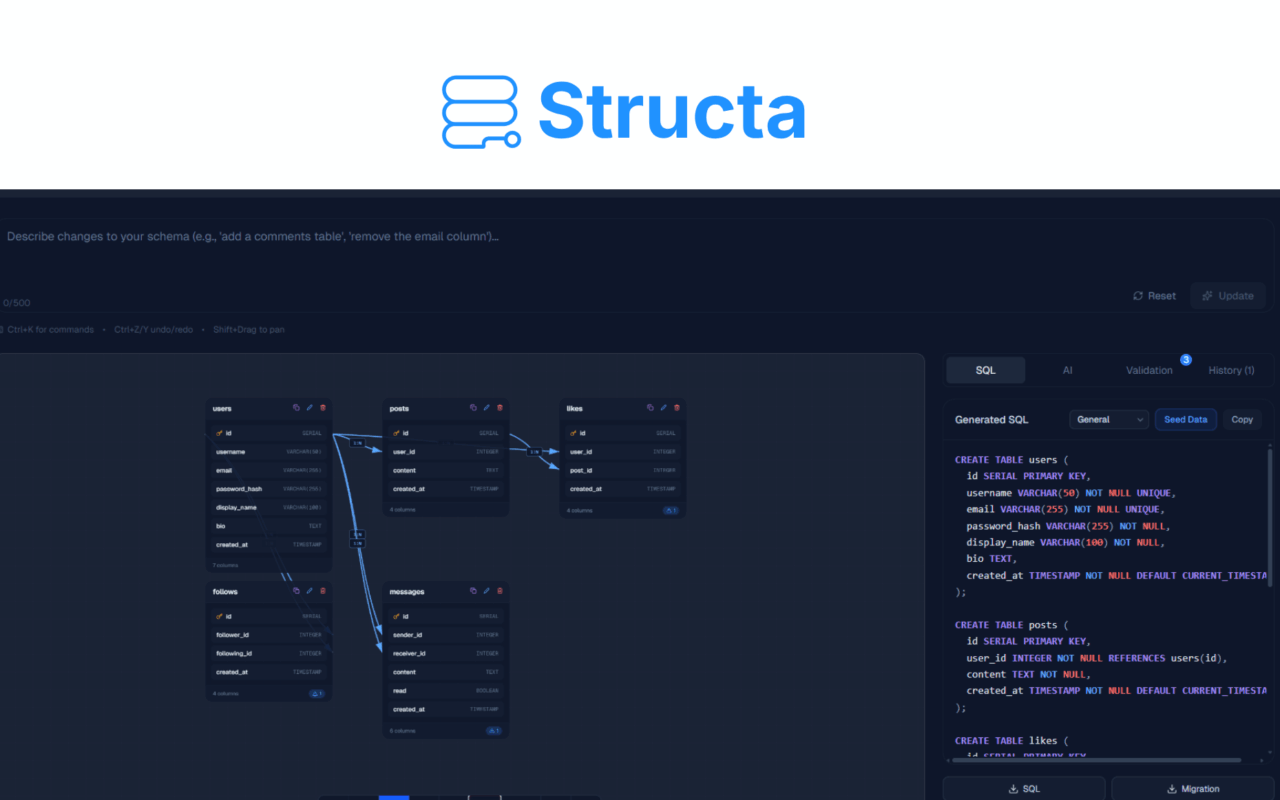This screenshot has height=800, width=1280.
Task: Select the receiver_id row in messages table
Action: click(444, 653)
